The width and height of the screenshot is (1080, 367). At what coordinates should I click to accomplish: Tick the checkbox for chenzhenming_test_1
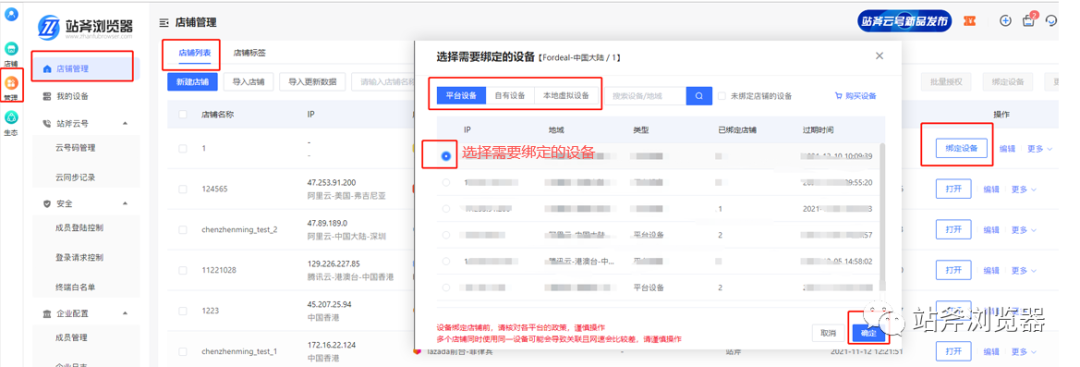183,351
